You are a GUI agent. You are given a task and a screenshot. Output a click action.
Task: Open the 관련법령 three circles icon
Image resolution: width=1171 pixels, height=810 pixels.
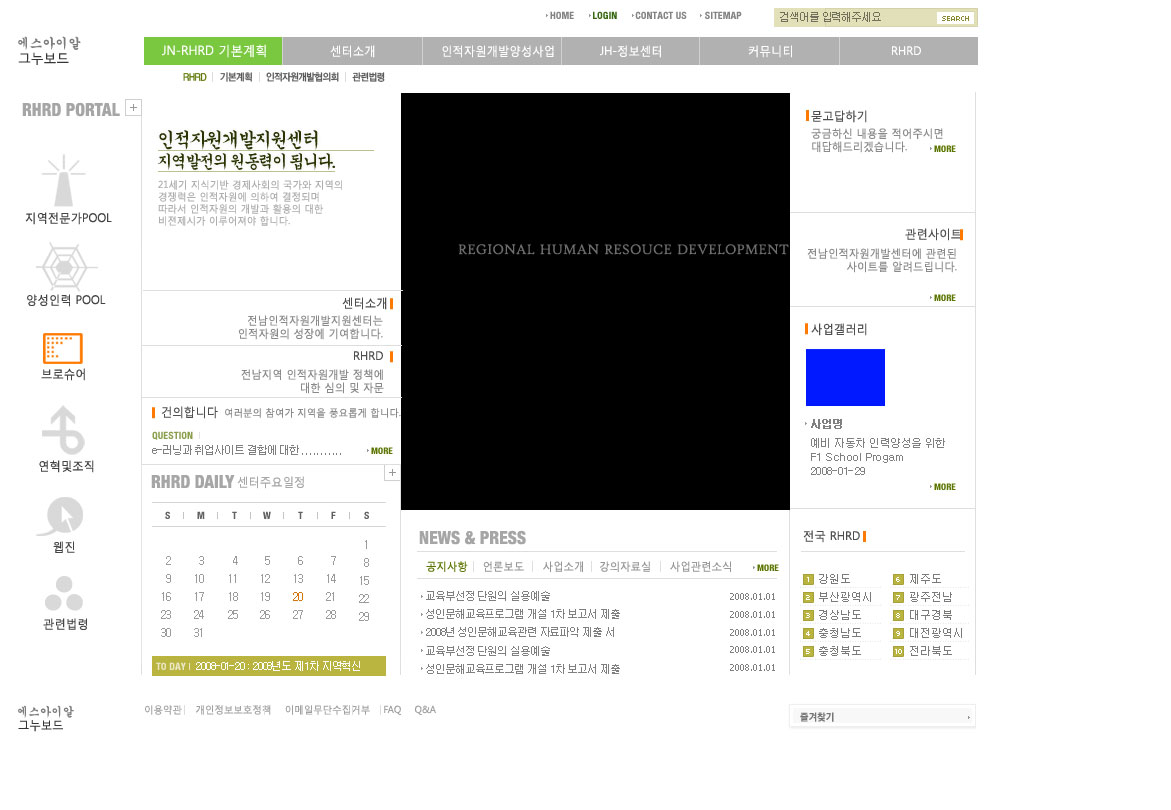[64, 594]
